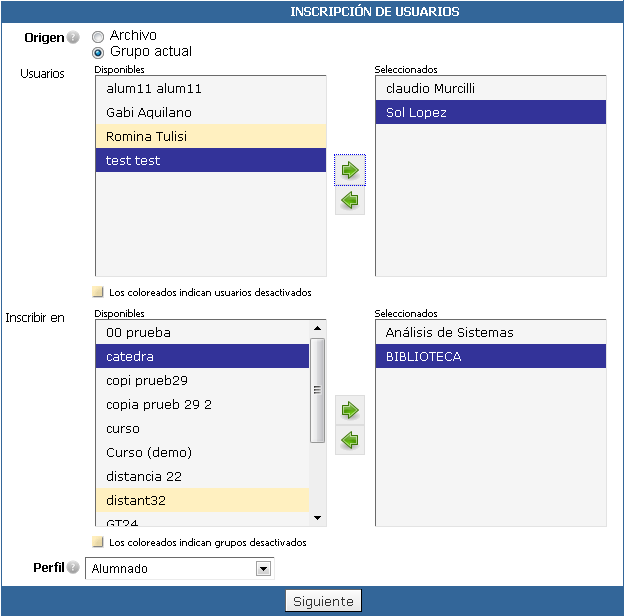
Task: Click the Siguiente button
Action: 323,601
